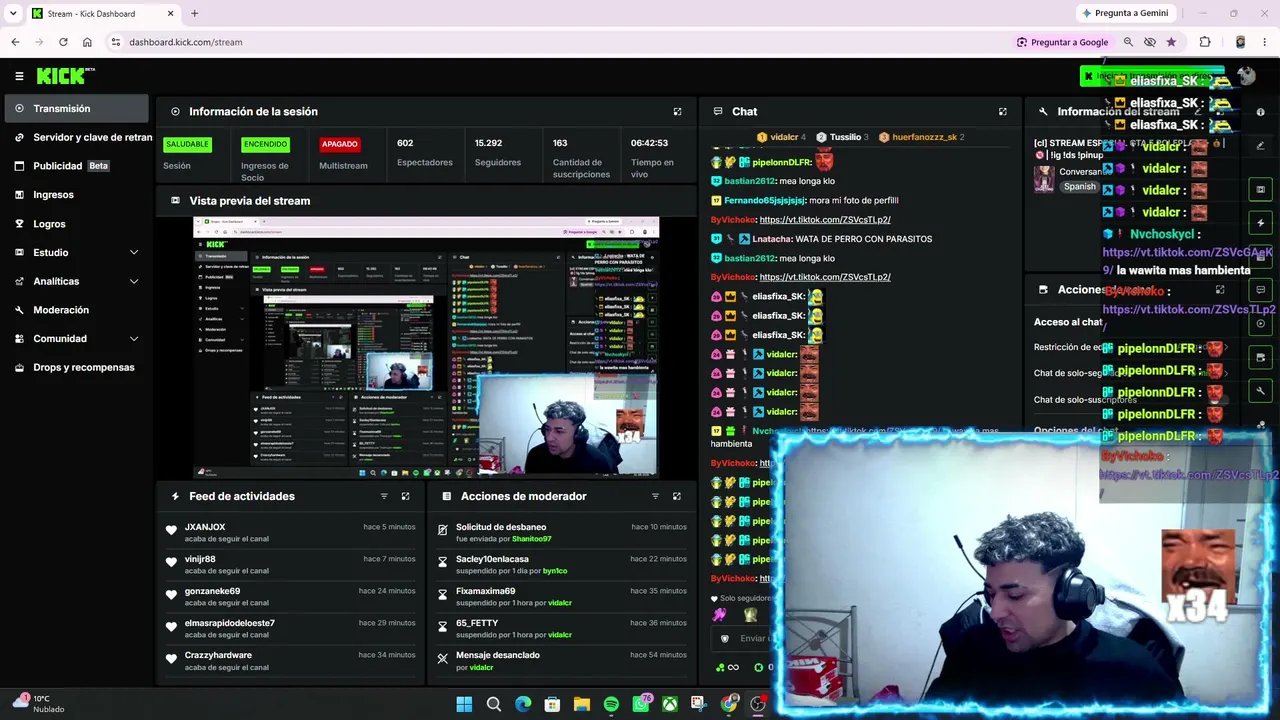
Task: Click the stream preview thumbnail
Action: 426,347
